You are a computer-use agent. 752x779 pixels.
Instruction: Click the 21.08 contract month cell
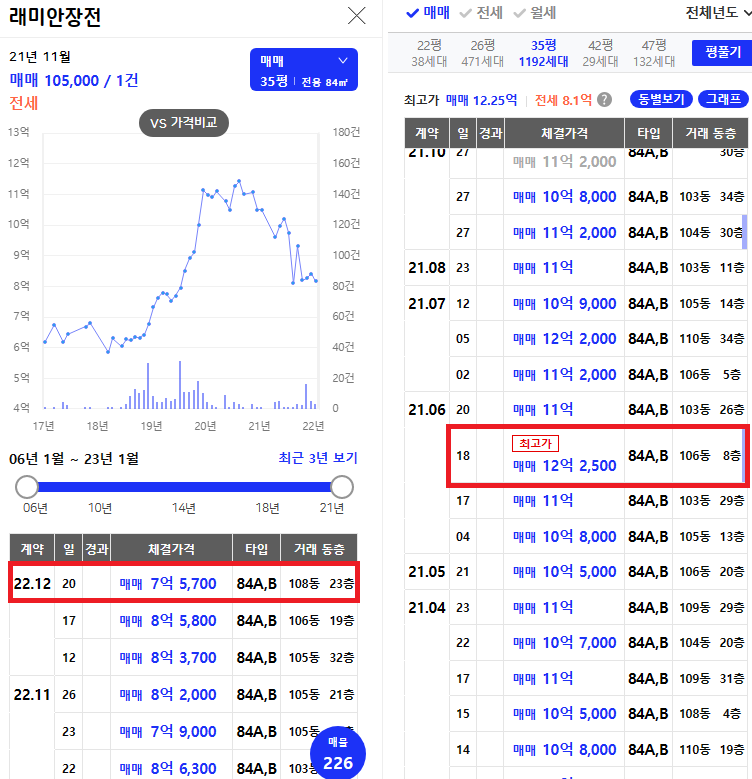click(x=427, y=268)
